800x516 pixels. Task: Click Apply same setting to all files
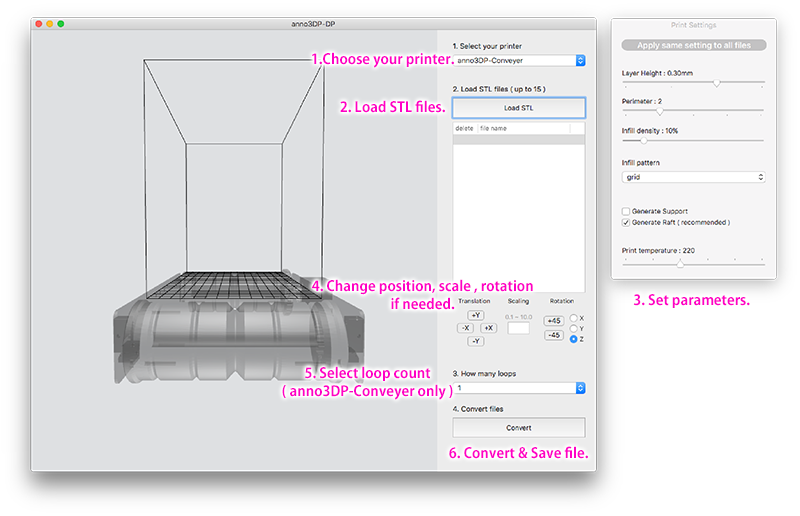click(x=693, y=45)
